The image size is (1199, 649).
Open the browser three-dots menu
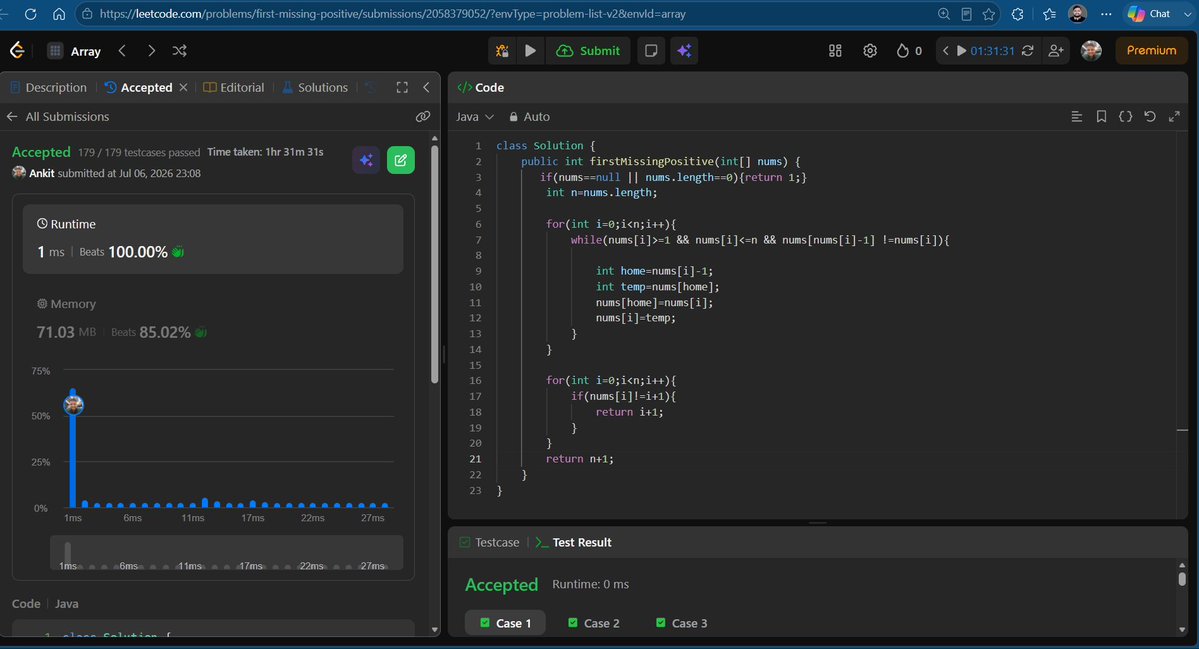[x=1106, y=14]
